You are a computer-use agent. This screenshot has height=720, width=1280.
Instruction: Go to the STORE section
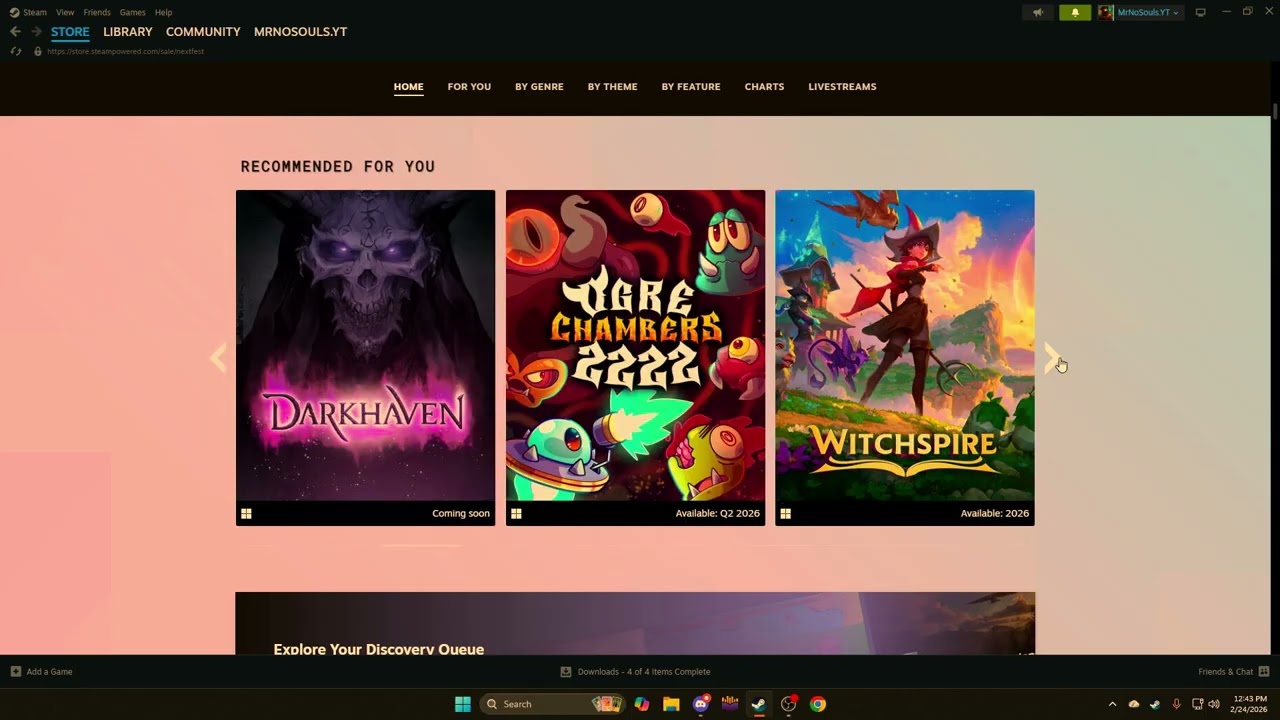tap(70, 32)
